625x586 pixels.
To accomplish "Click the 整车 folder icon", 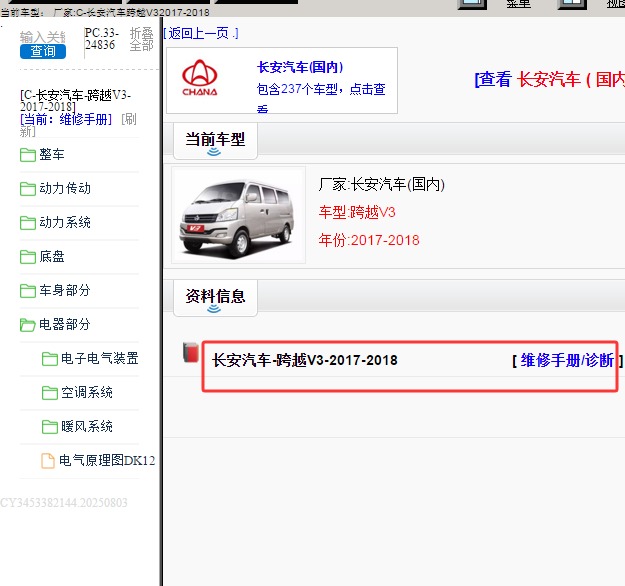I will click(x=28, y=155).
